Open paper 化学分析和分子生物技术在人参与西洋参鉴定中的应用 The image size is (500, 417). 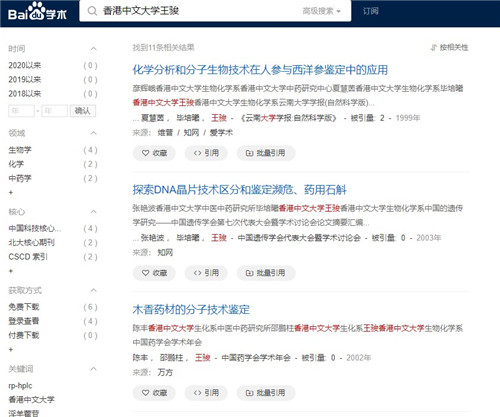[x=260, y=70]
